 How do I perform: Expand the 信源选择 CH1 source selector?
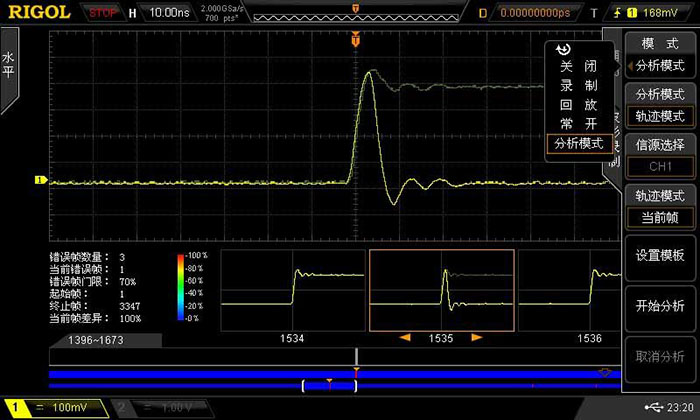click(660, 155)
